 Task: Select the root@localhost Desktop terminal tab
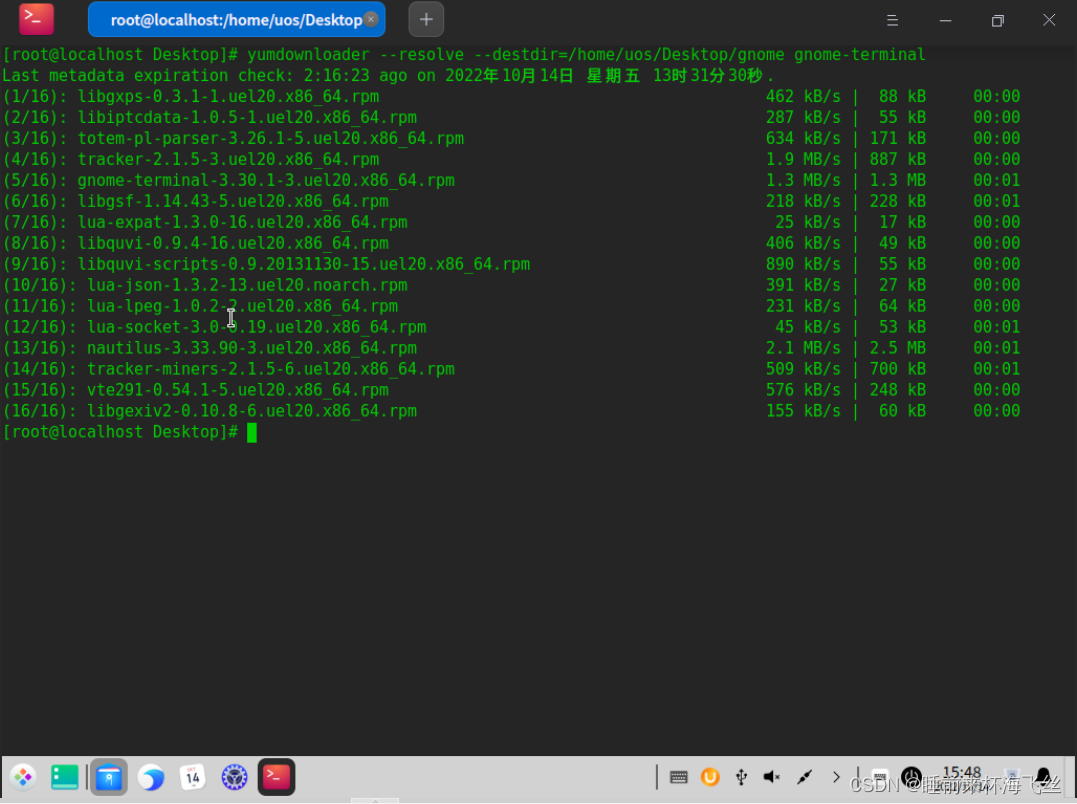[229, 19]
